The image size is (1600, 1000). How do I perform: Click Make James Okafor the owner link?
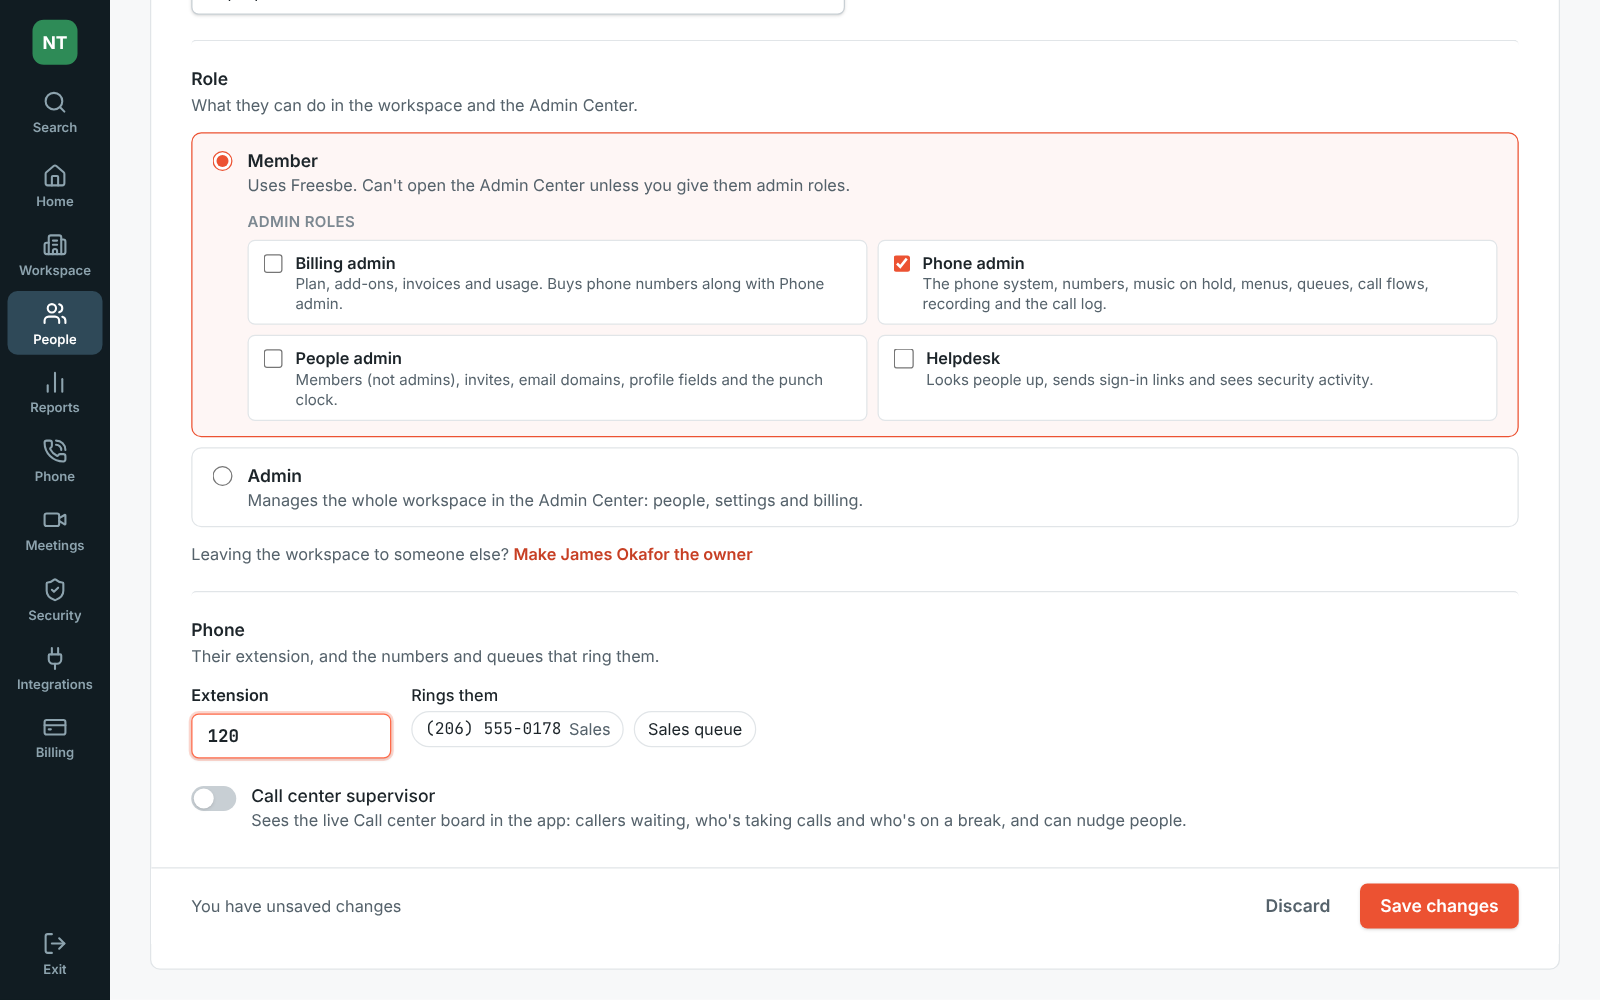point(633,554)
